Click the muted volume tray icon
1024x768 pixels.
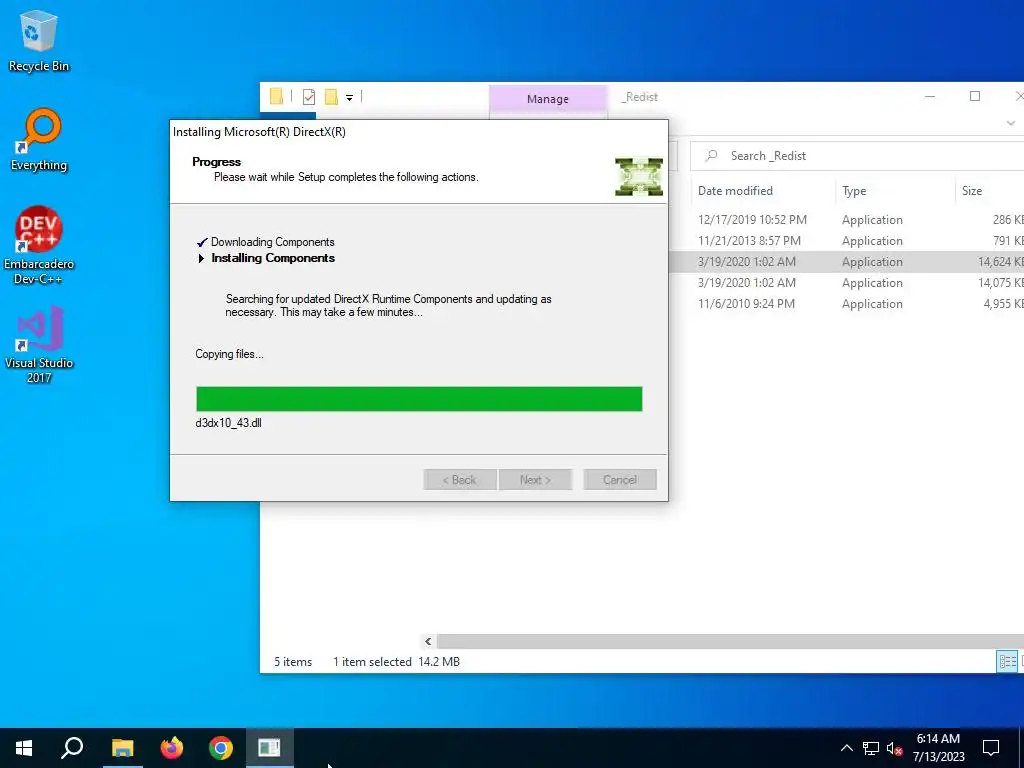point(894,748)
